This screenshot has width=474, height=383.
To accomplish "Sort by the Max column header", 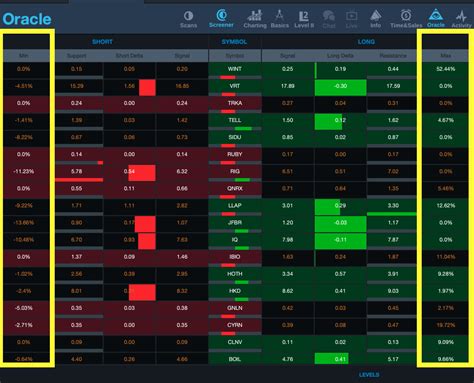I will tap(446, 56).
